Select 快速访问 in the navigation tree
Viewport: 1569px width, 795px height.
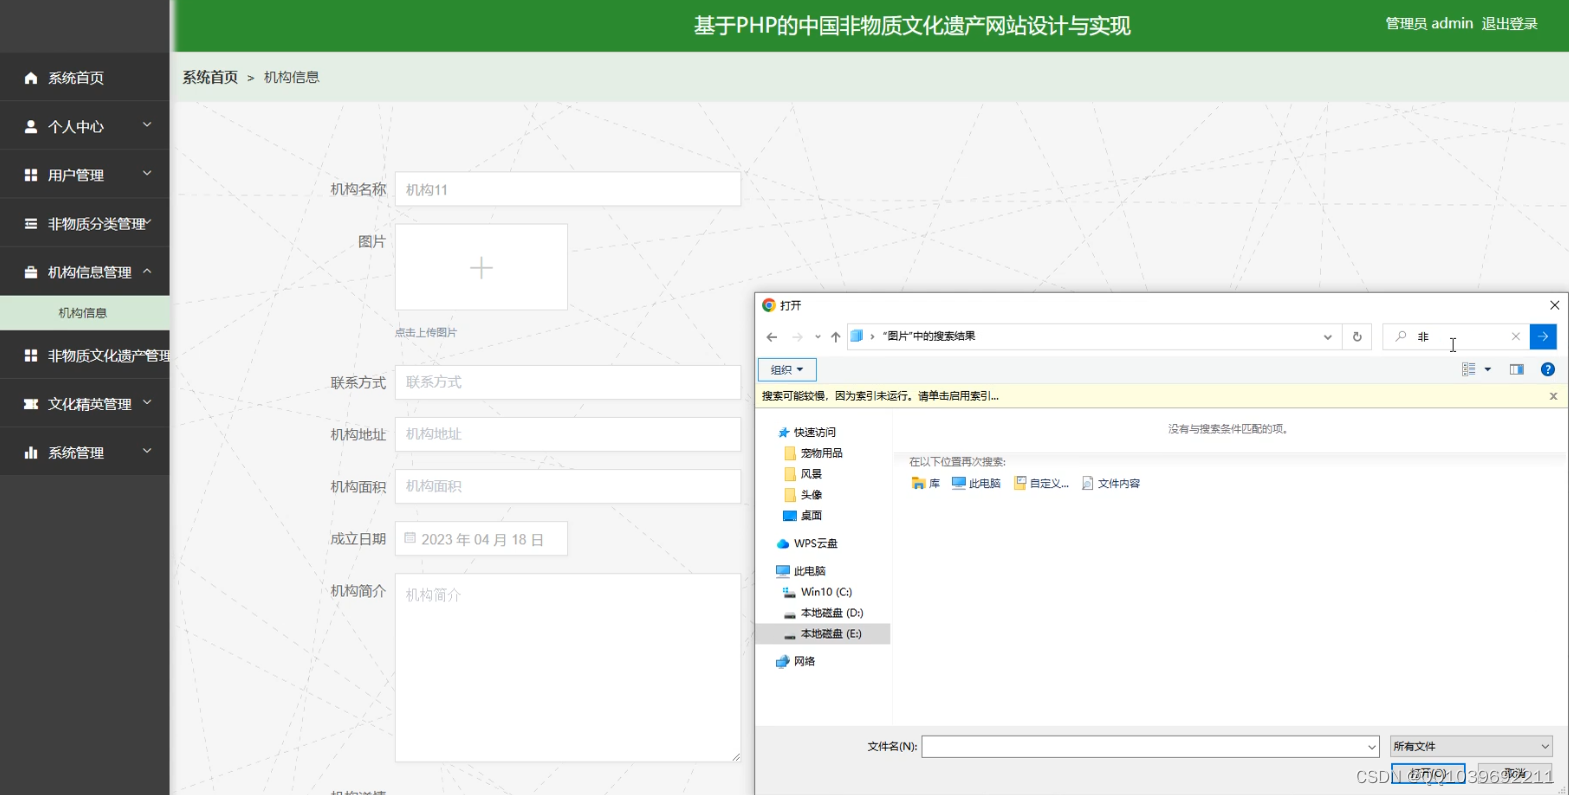click(814, 432)
